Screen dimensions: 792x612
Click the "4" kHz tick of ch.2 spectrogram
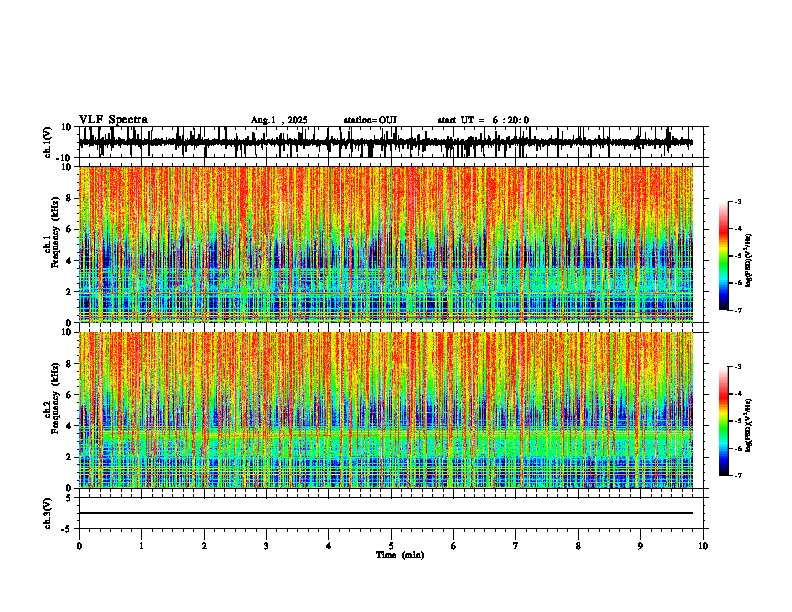pos(70,426)
